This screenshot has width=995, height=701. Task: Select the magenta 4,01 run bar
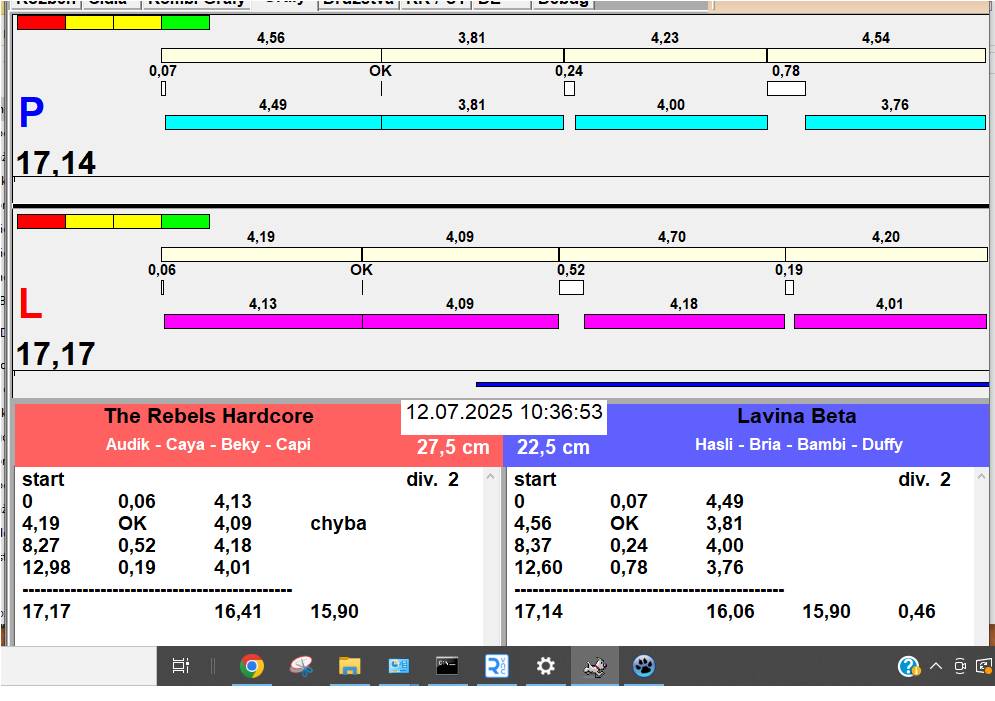click(890, 322)
